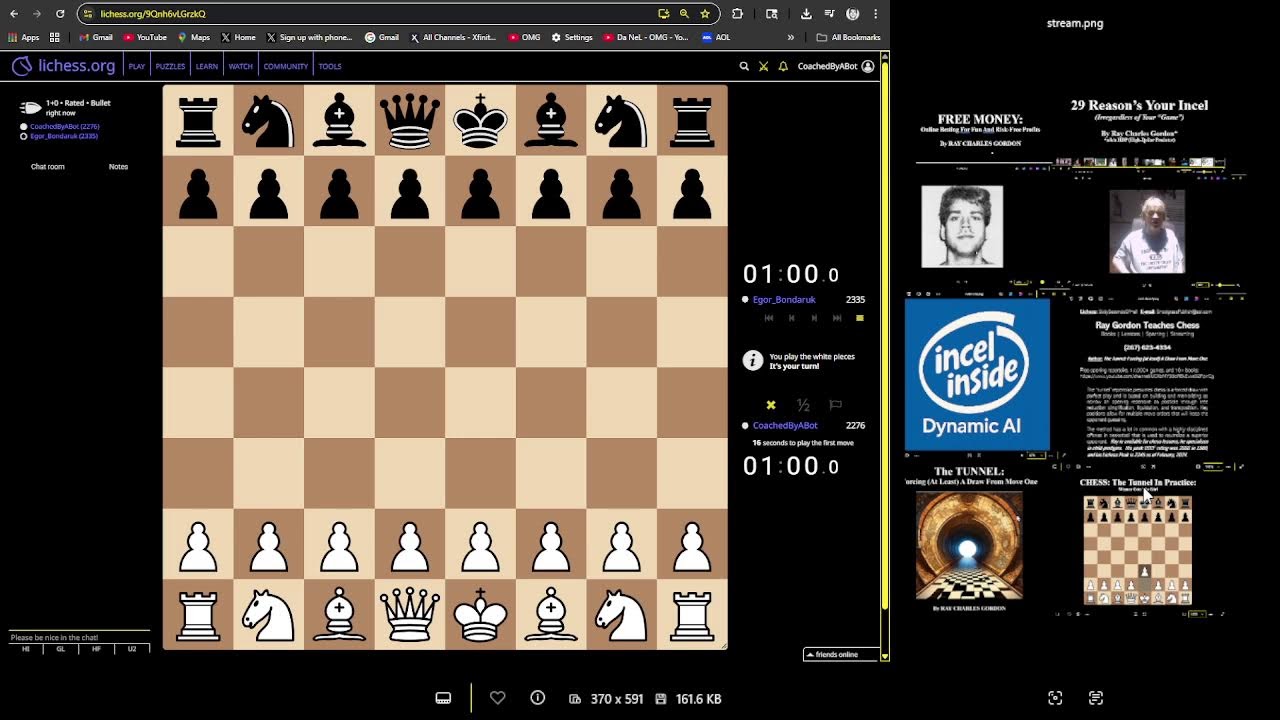Image resolution: width=1280 pixels, height=720 pixels.
Task: Select the white knight on g1
Action: pos(622,615)
